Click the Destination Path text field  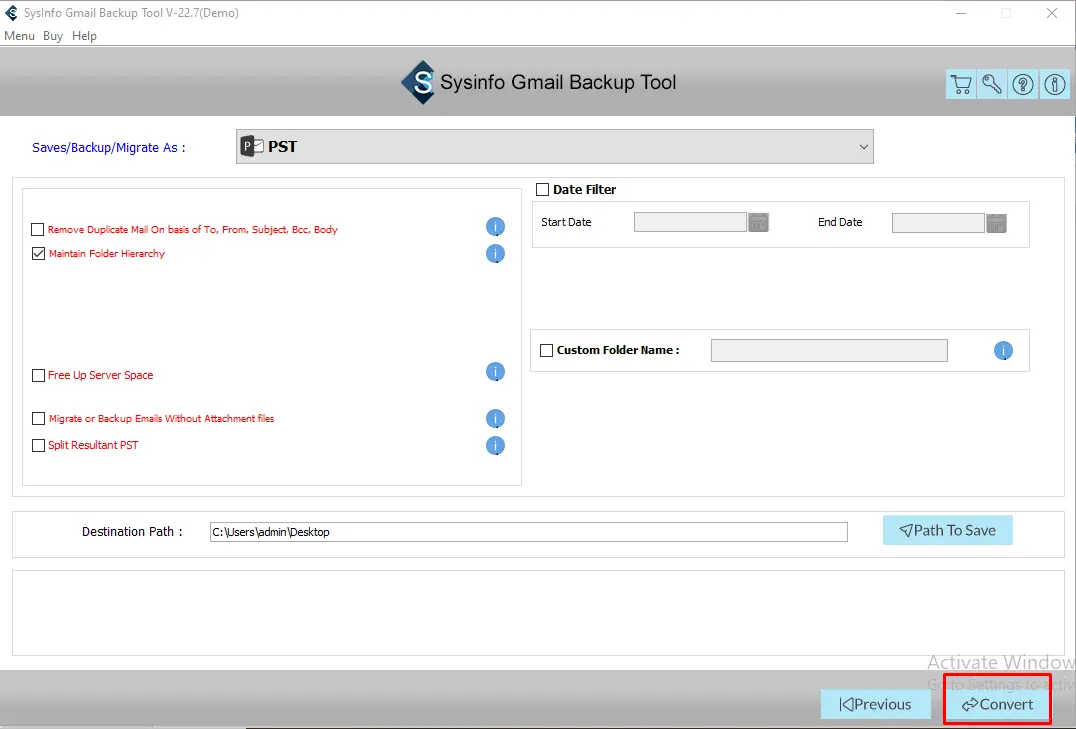tap(528, 532)
